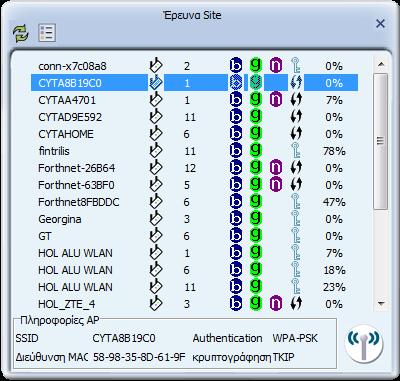The height and width of the screenshot is (381, 400).
Task: Click the 802.11b icon for CYTAA4701
Action: click(236, 100)
